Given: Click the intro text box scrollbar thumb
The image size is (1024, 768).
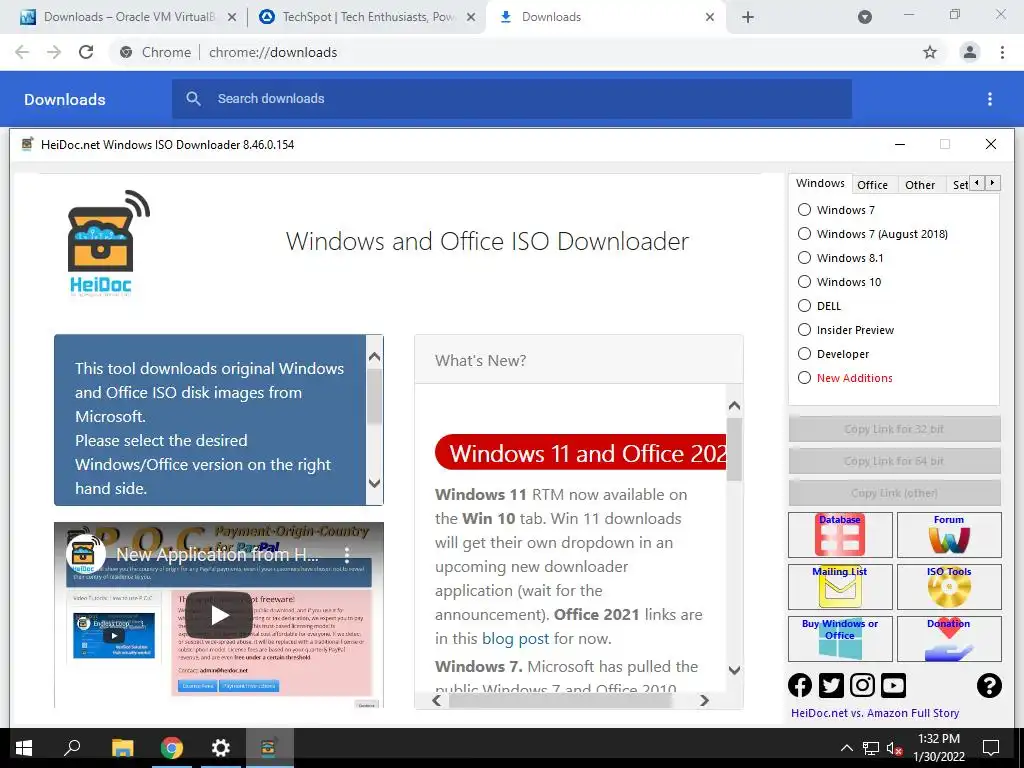Looking at the screenshot, I should [374, 396].
